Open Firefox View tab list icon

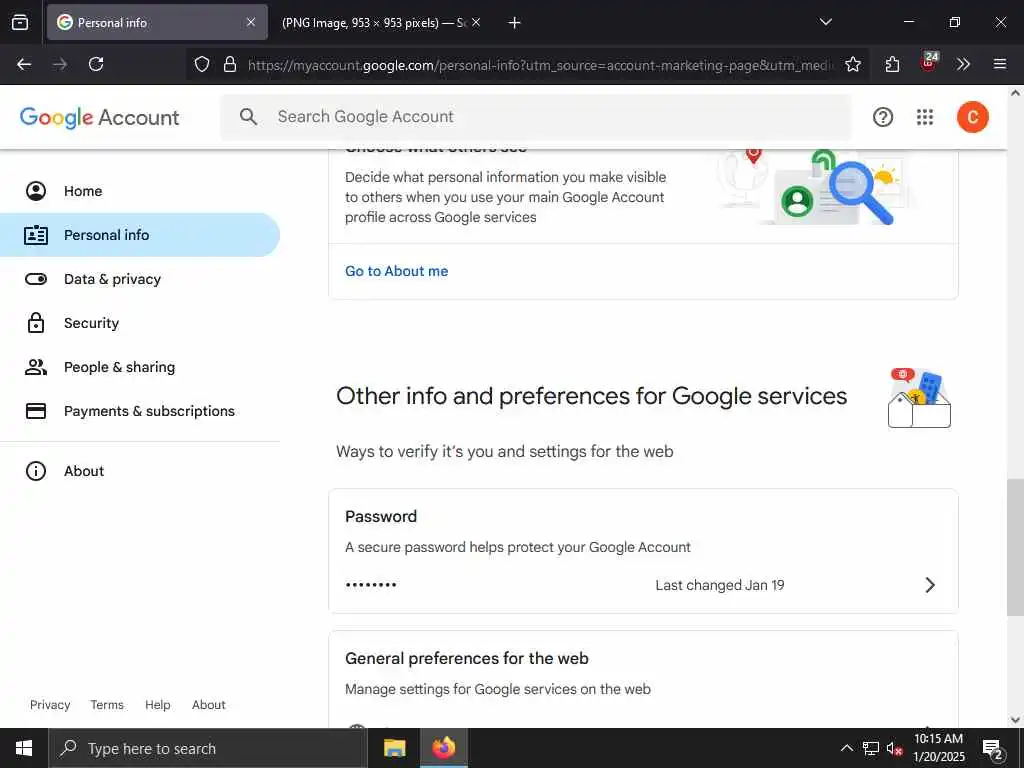click(20, 22)
